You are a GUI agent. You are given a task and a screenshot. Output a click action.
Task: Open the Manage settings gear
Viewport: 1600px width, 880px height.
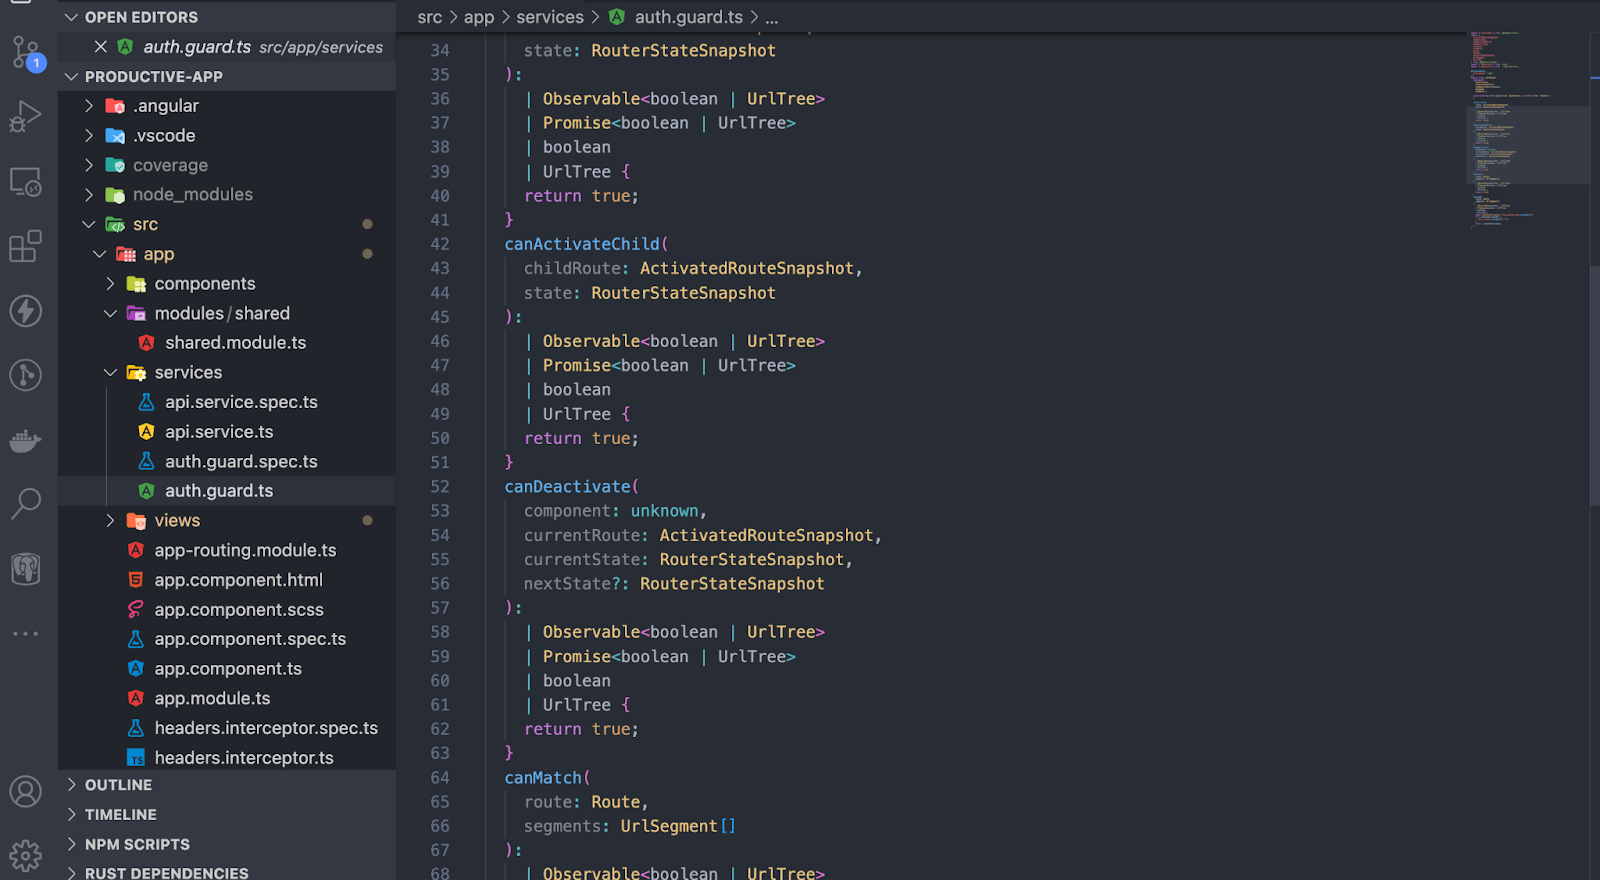(x=26, y=855)
